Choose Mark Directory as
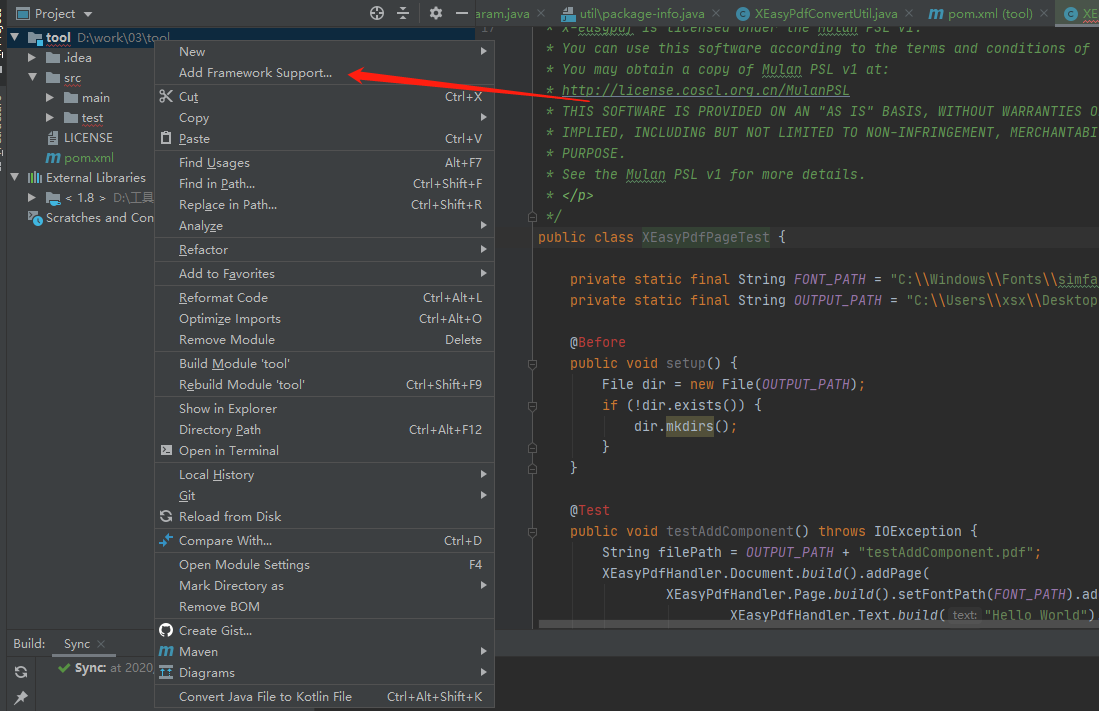 [324, 585]
